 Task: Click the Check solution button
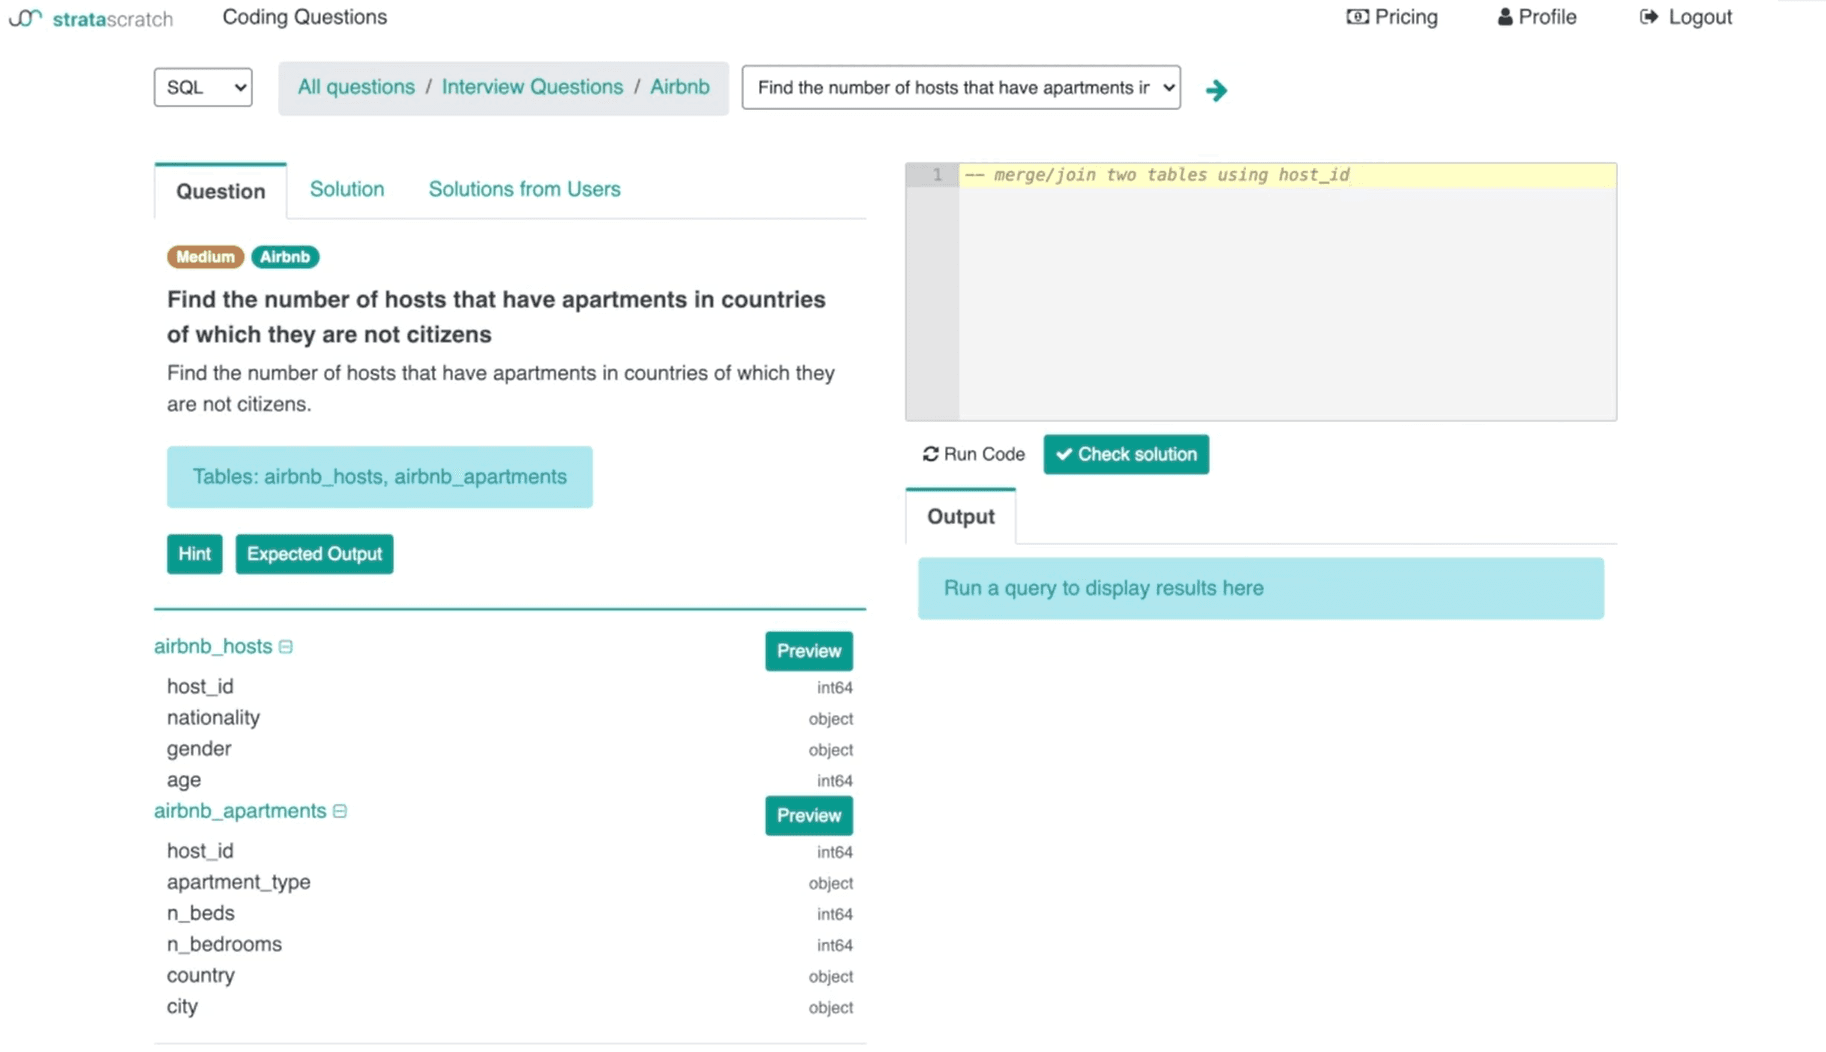[1125, 454]
